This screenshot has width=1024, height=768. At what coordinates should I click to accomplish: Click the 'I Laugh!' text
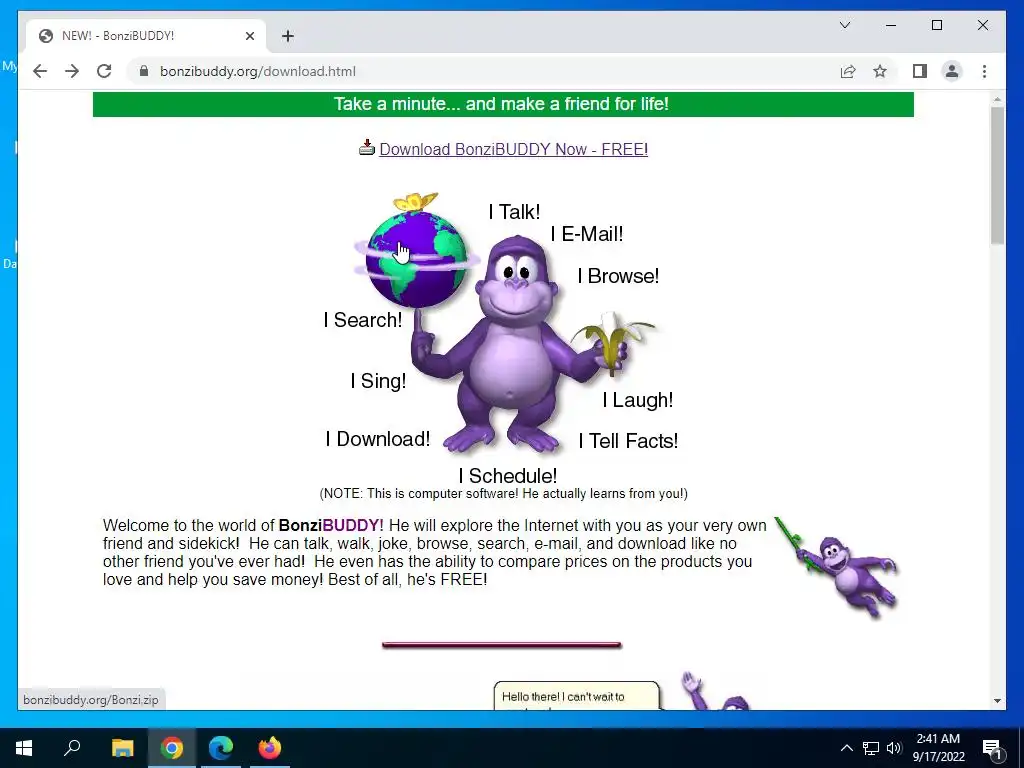tap(637, 400)
